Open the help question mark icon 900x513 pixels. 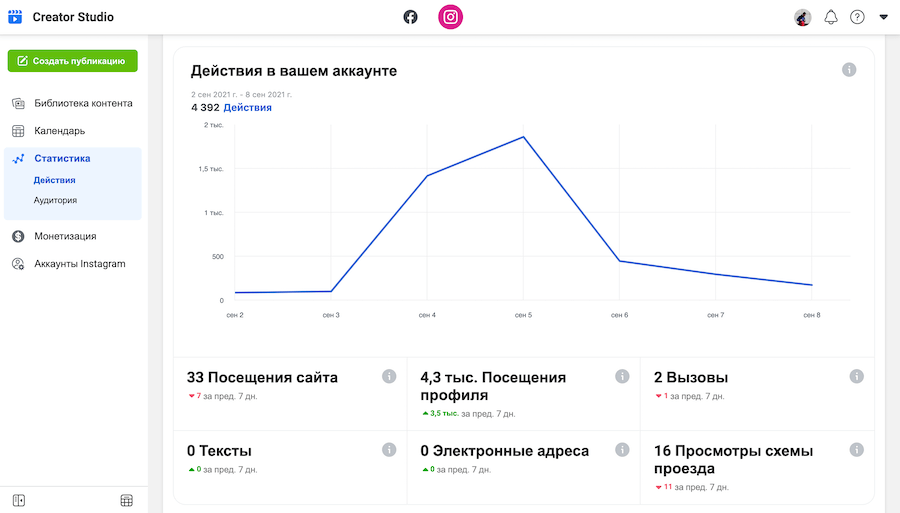coord(857,17)
